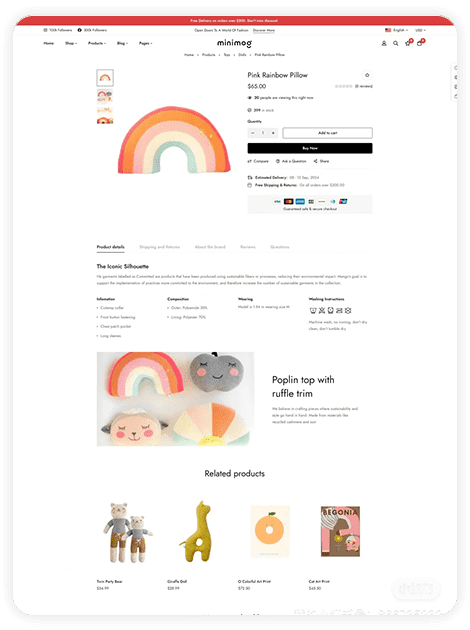Expand the USD currency dropdown
The width and height of the screenshot is (470, 630).
click(420, 30)
